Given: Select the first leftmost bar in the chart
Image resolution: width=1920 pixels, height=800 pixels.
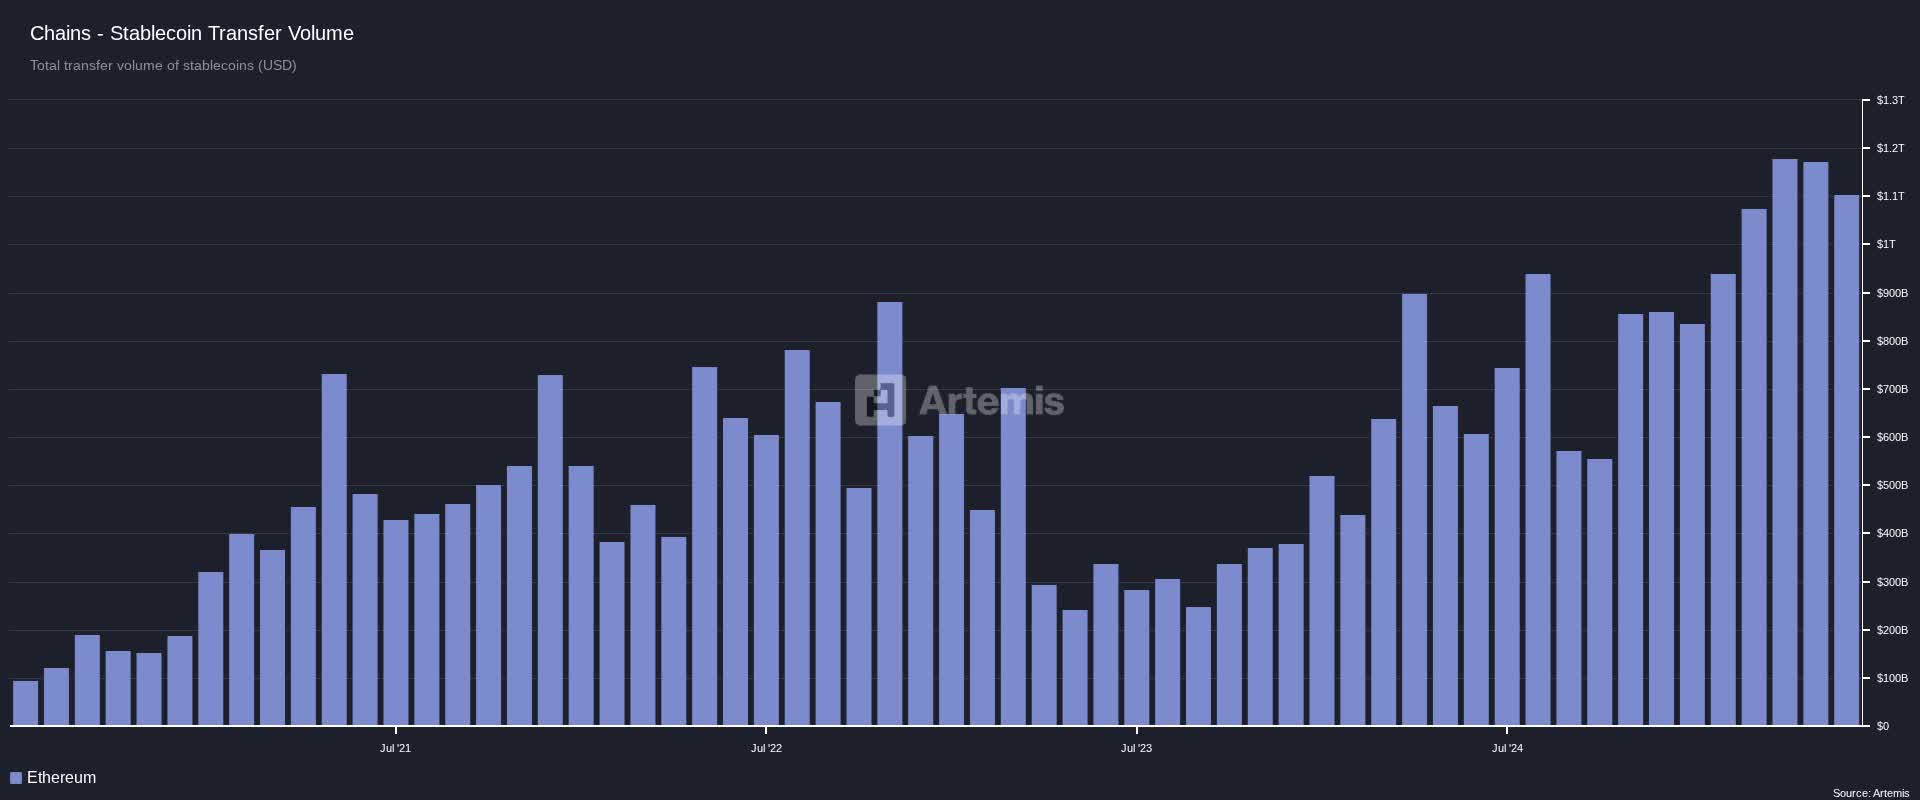Looking at the screenshot, I should pos(25,703).
